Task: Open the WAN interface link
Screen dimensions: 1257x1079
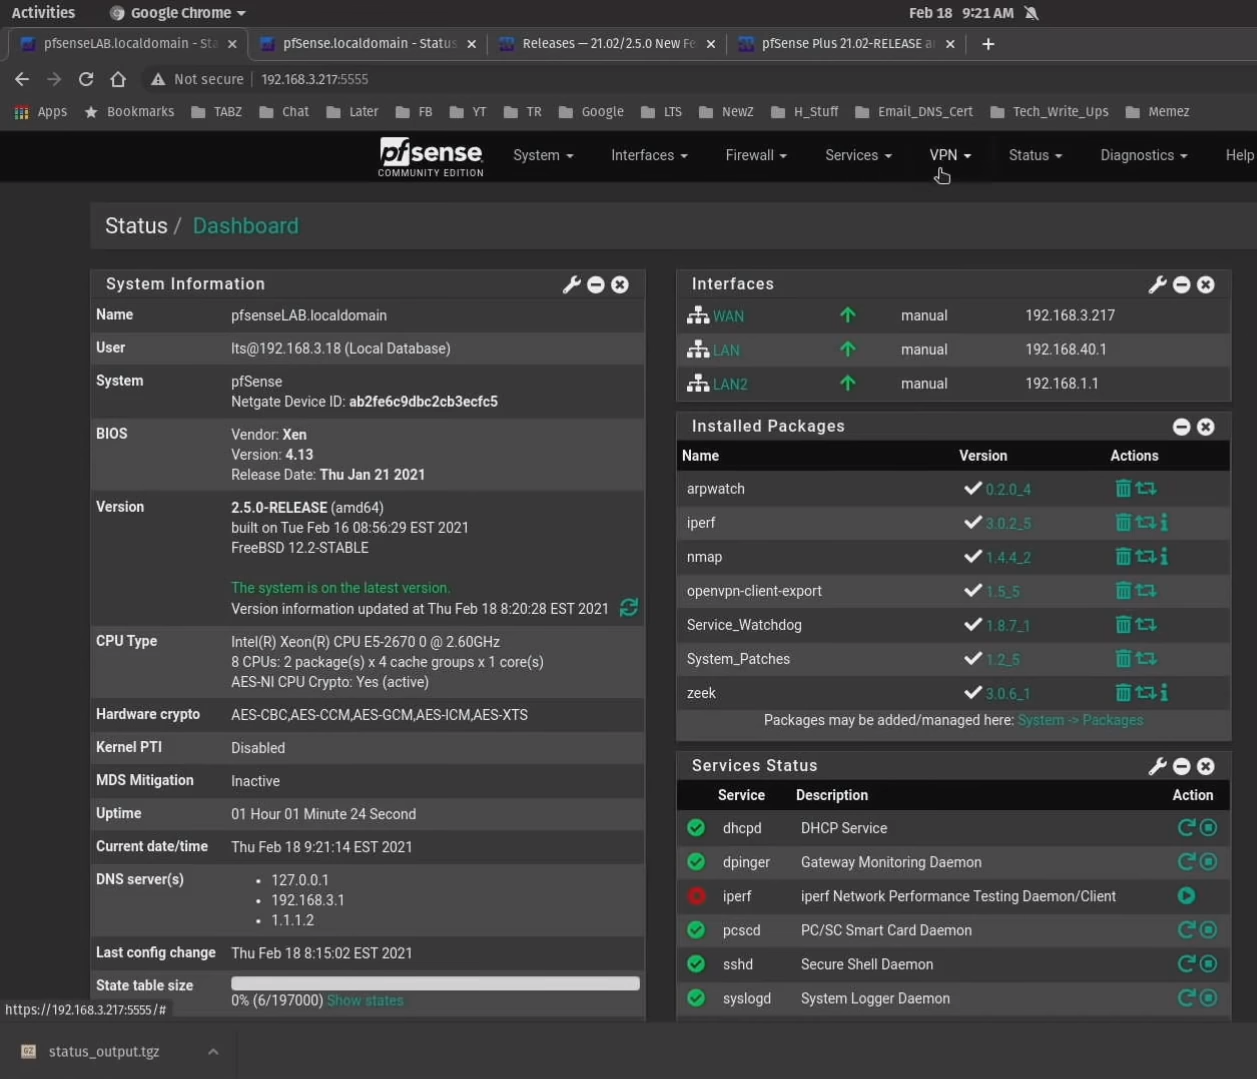Action: (728, 316)
